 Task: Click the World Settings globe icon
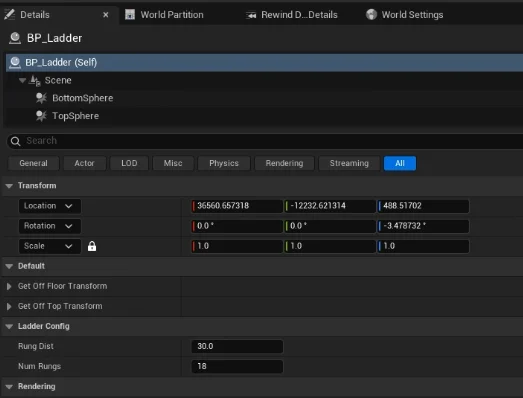point(371,14)
